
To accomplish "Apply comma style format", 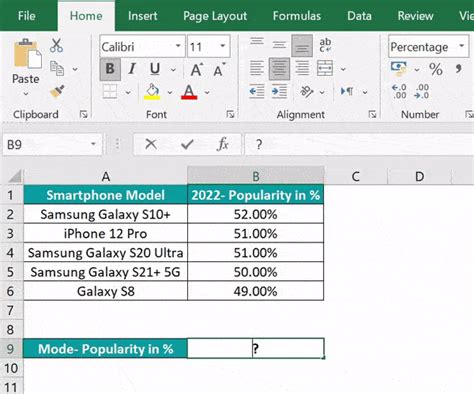I will tap(459, 69).
